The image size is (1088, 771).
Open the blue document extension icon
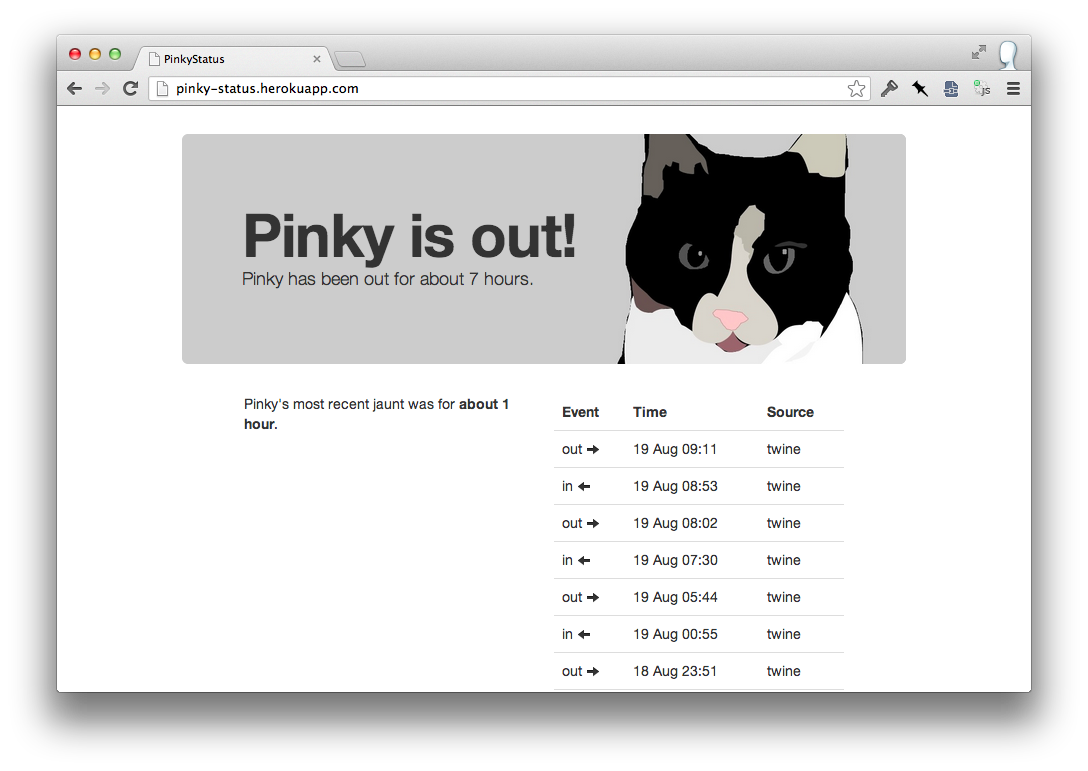pyautogui.click(x=951, y=89)
